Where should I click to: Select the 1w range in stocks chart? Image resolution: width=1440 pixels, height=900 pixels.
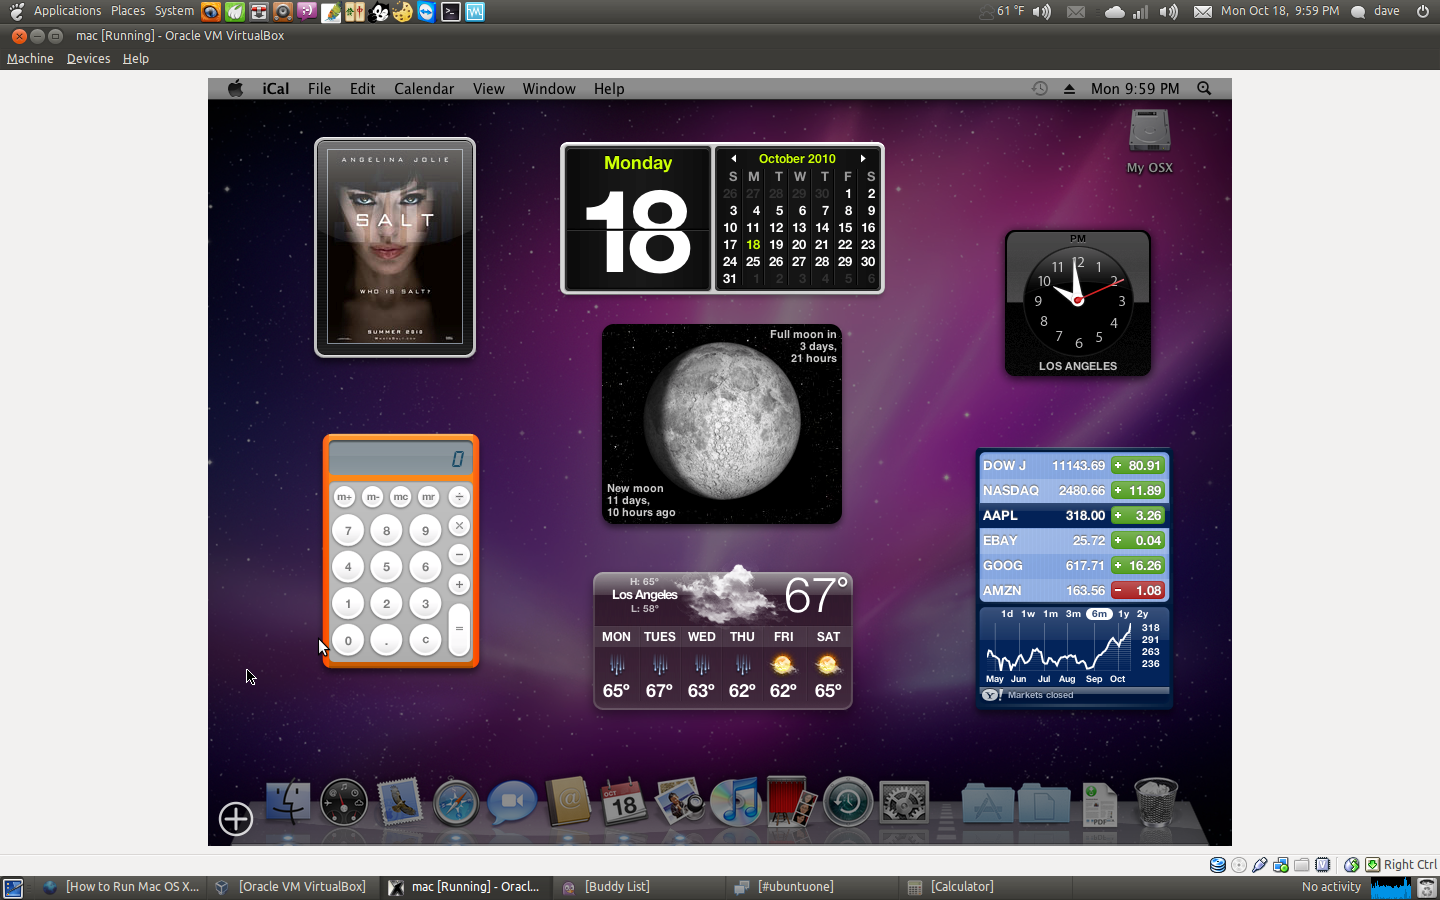1028,614
